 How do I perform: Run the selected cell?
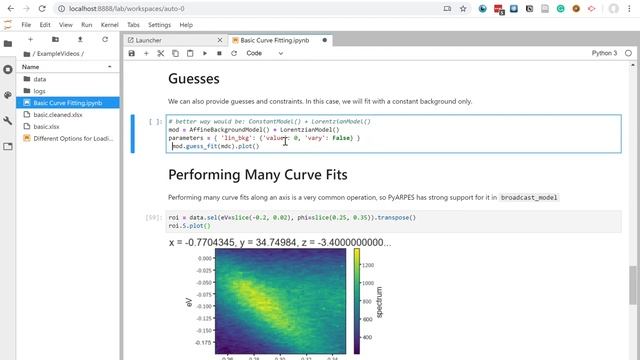pyautogui.click(x=204, y=53)
